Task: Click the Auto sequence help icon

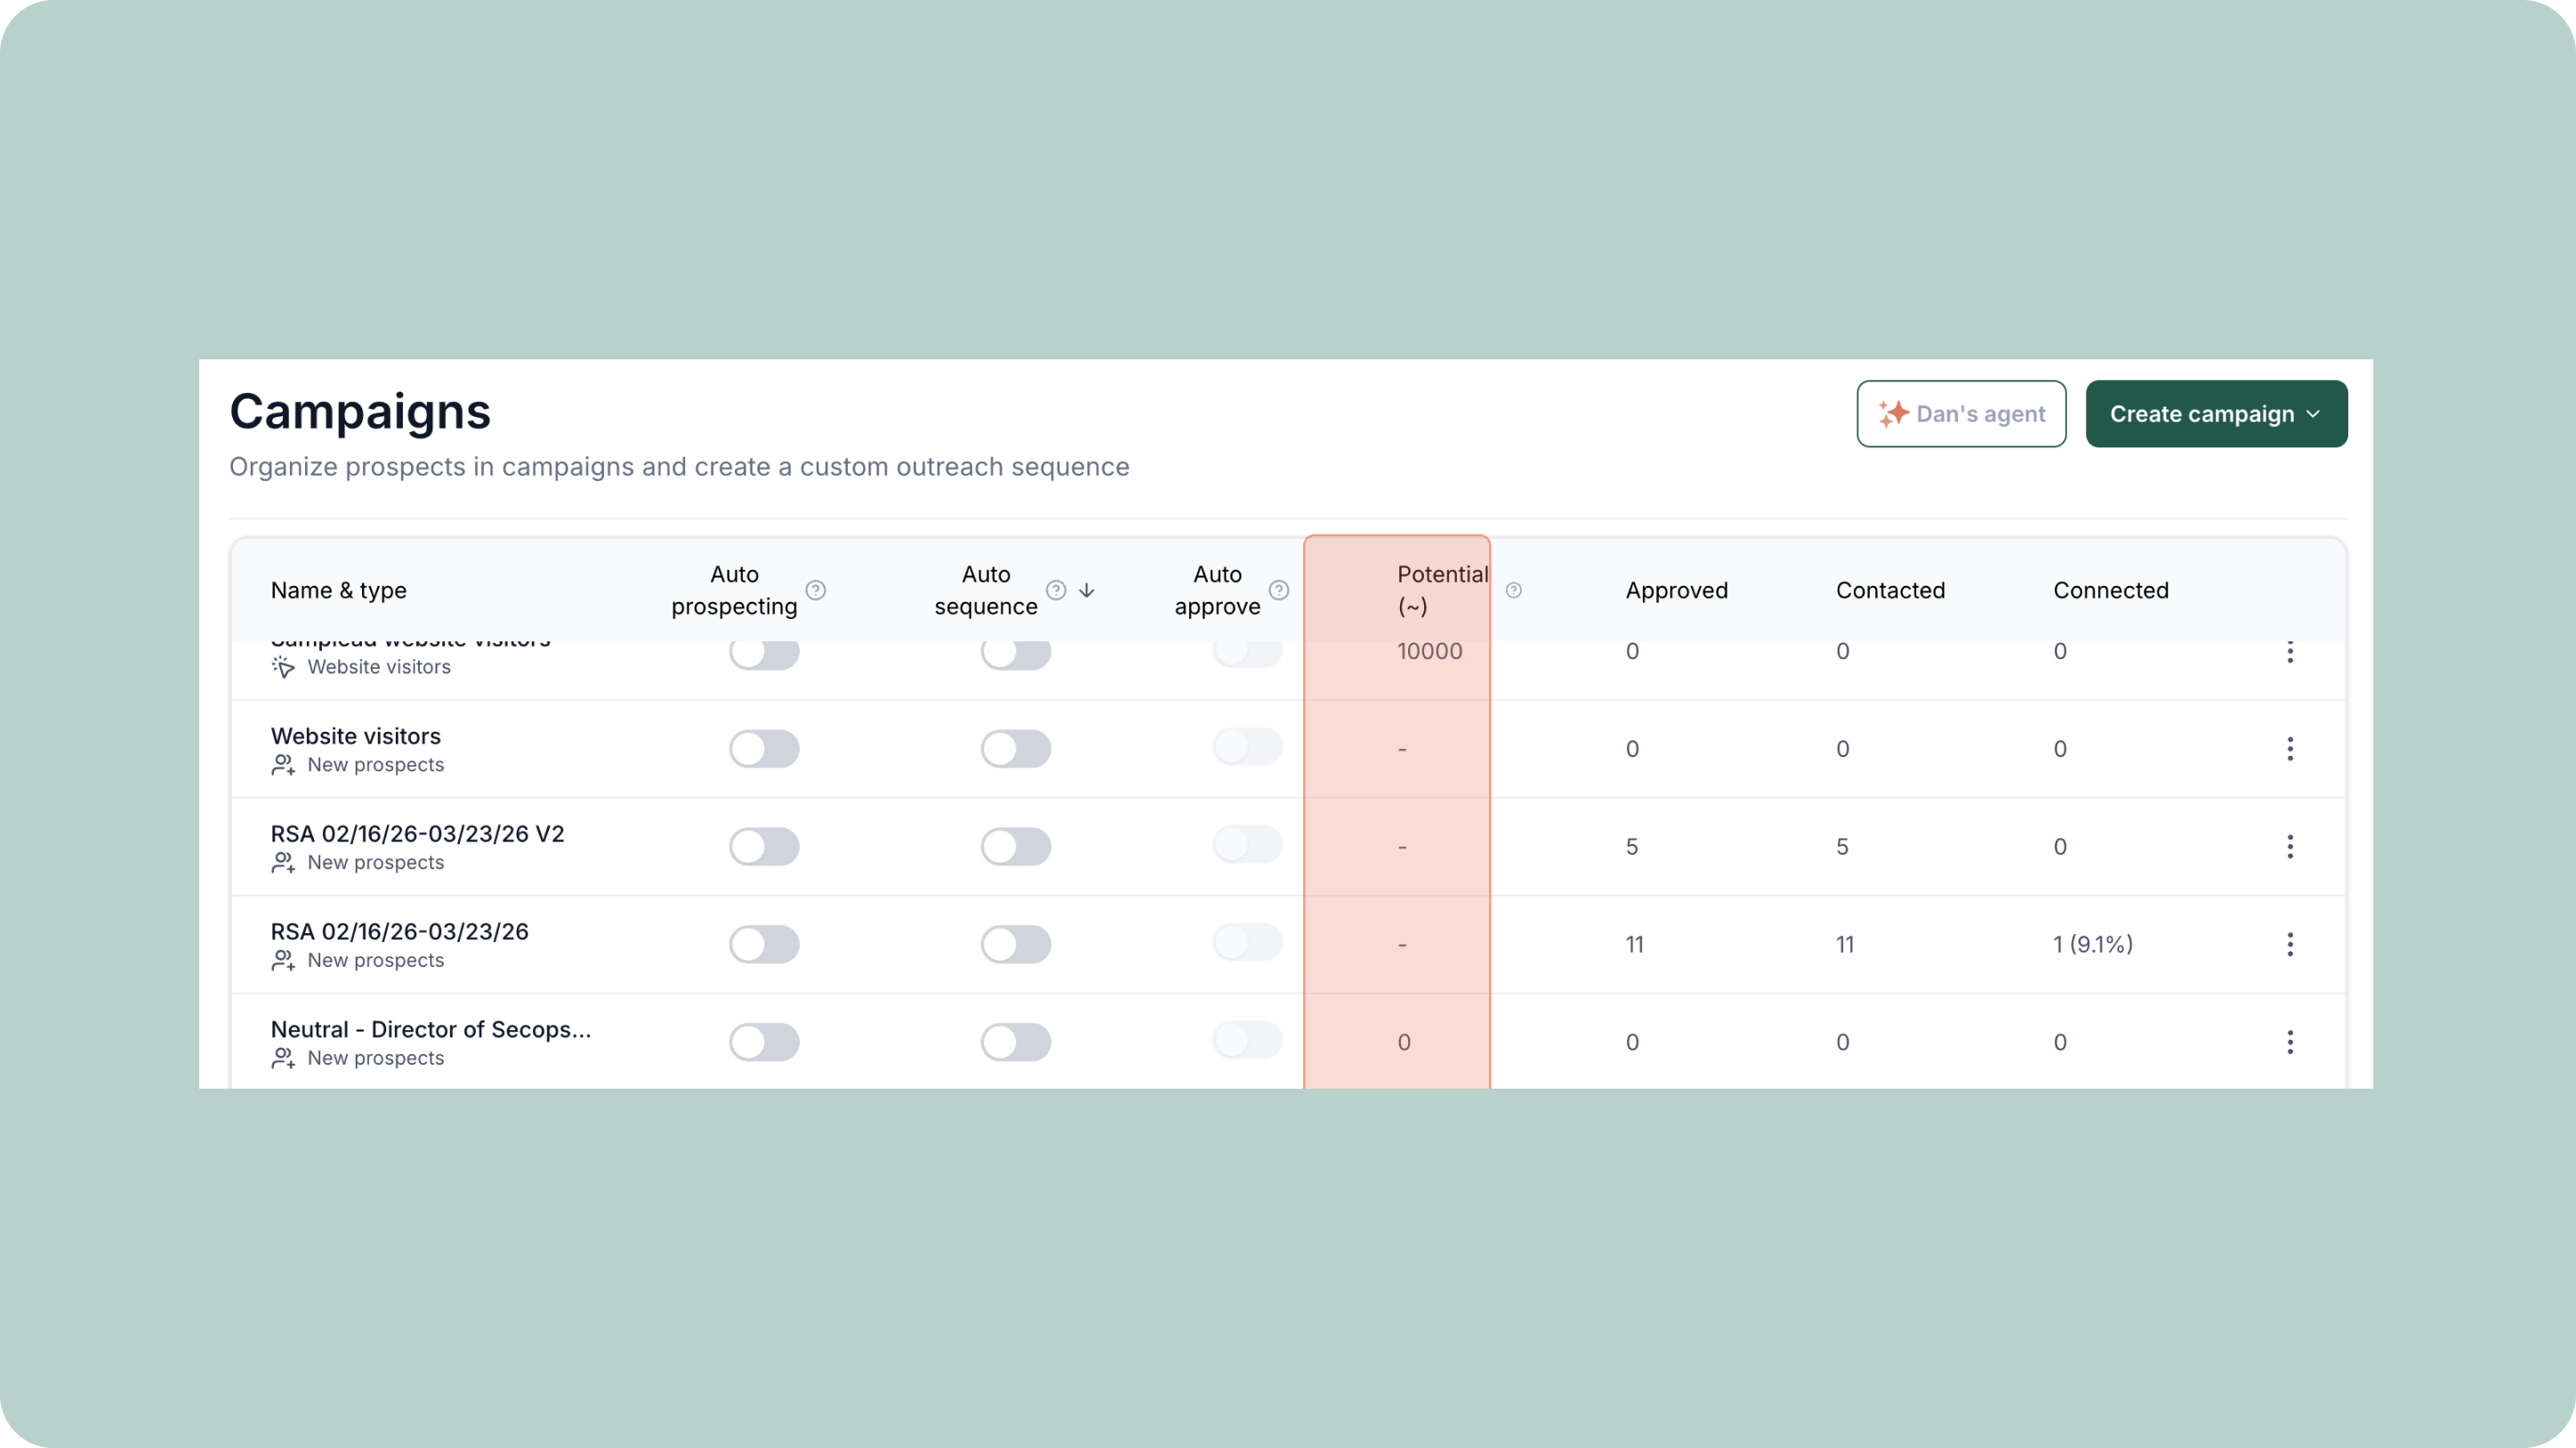Action: 1056,590
